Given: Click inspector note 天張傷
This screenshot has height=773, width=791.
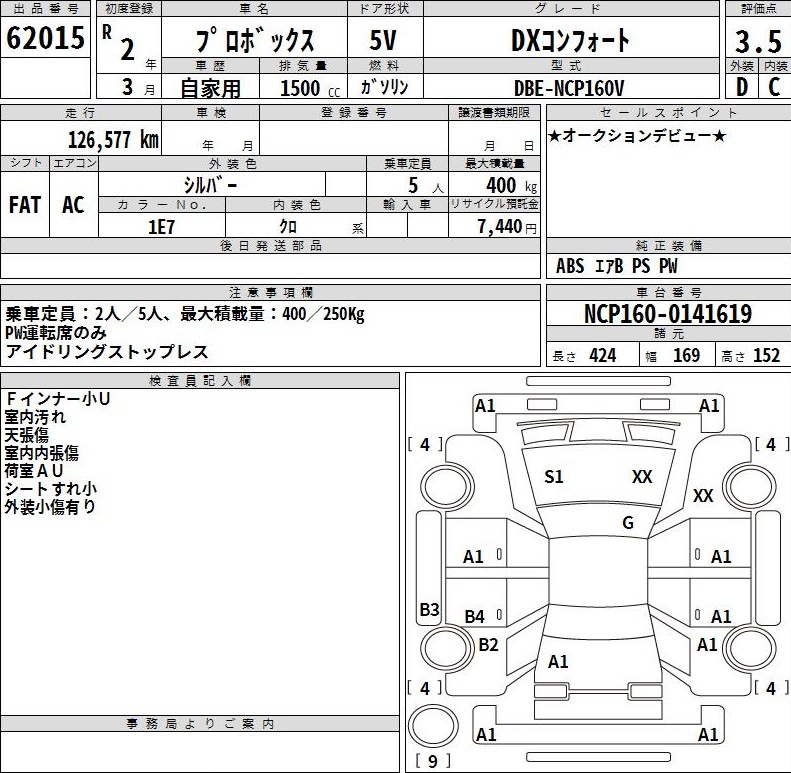Looking at the screenshot, I should coord(26,435).
